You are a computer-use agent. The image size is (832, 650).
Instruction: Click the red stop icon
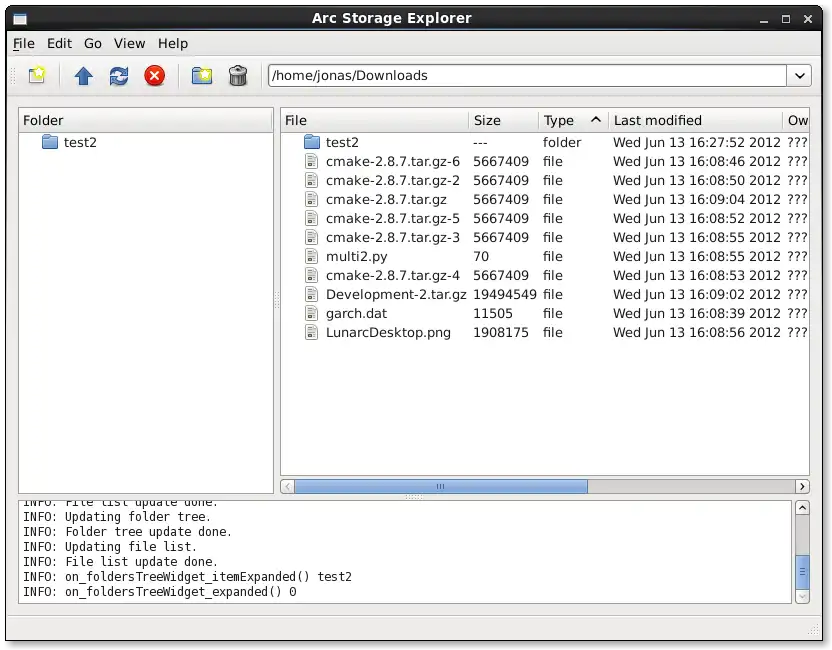155,76
